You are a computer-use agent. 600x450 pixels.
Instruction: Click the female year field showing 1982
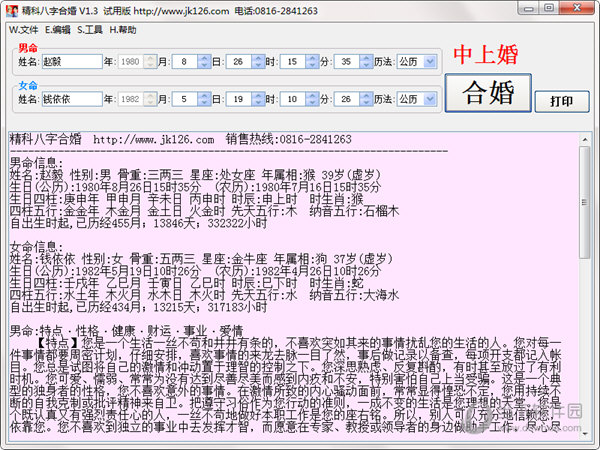131,99
